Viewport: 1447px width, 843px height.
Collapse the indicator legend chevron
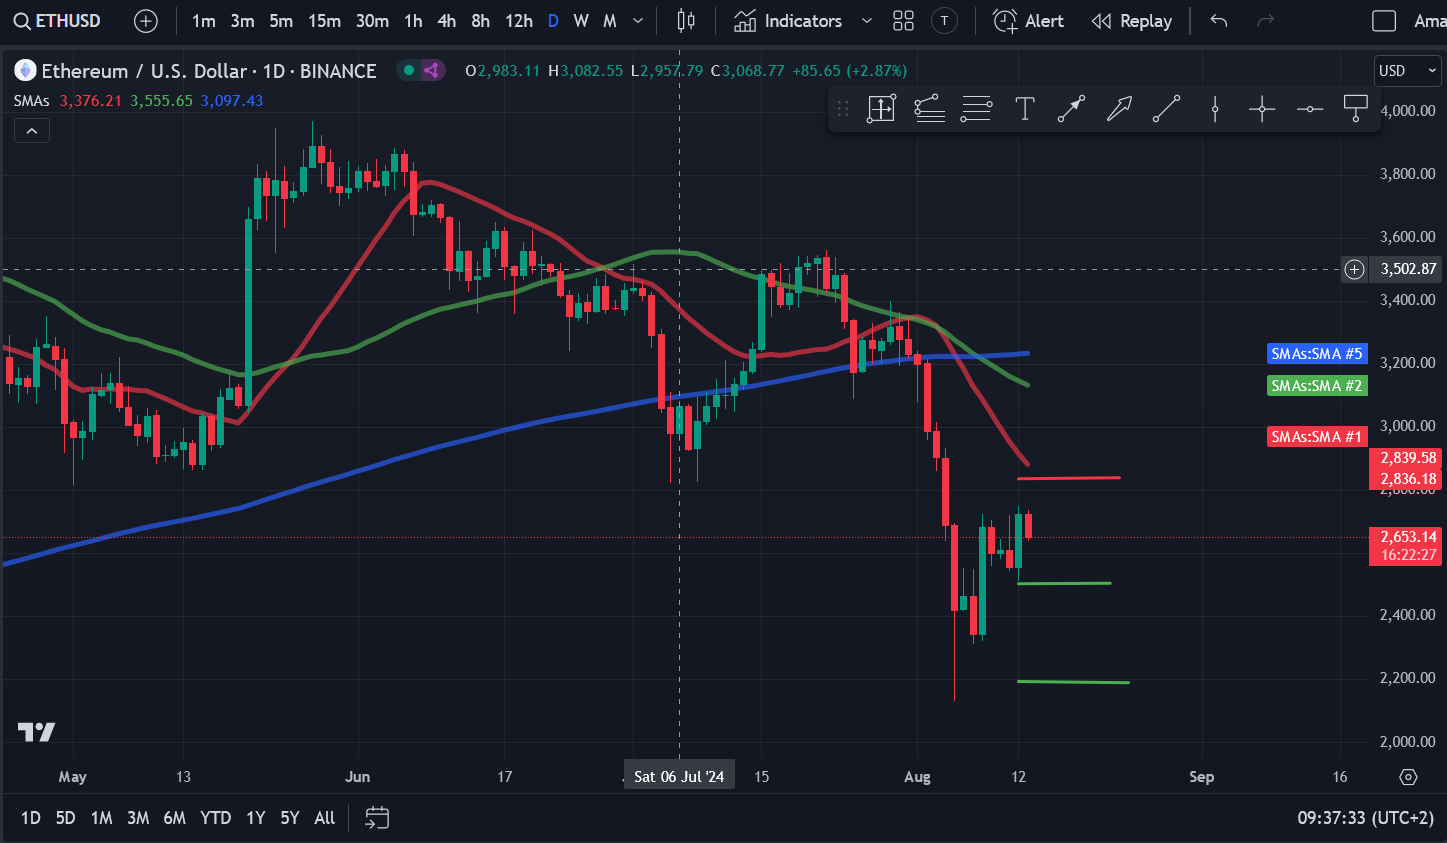(x=32, y=131)
